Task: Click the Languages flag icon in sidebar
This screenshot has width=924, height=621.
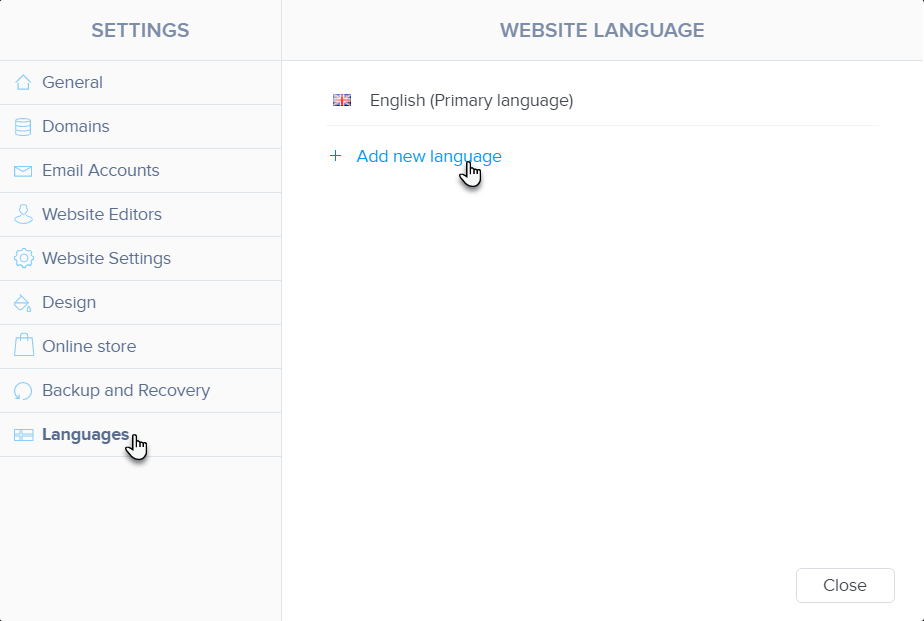Action: point(23,435)
